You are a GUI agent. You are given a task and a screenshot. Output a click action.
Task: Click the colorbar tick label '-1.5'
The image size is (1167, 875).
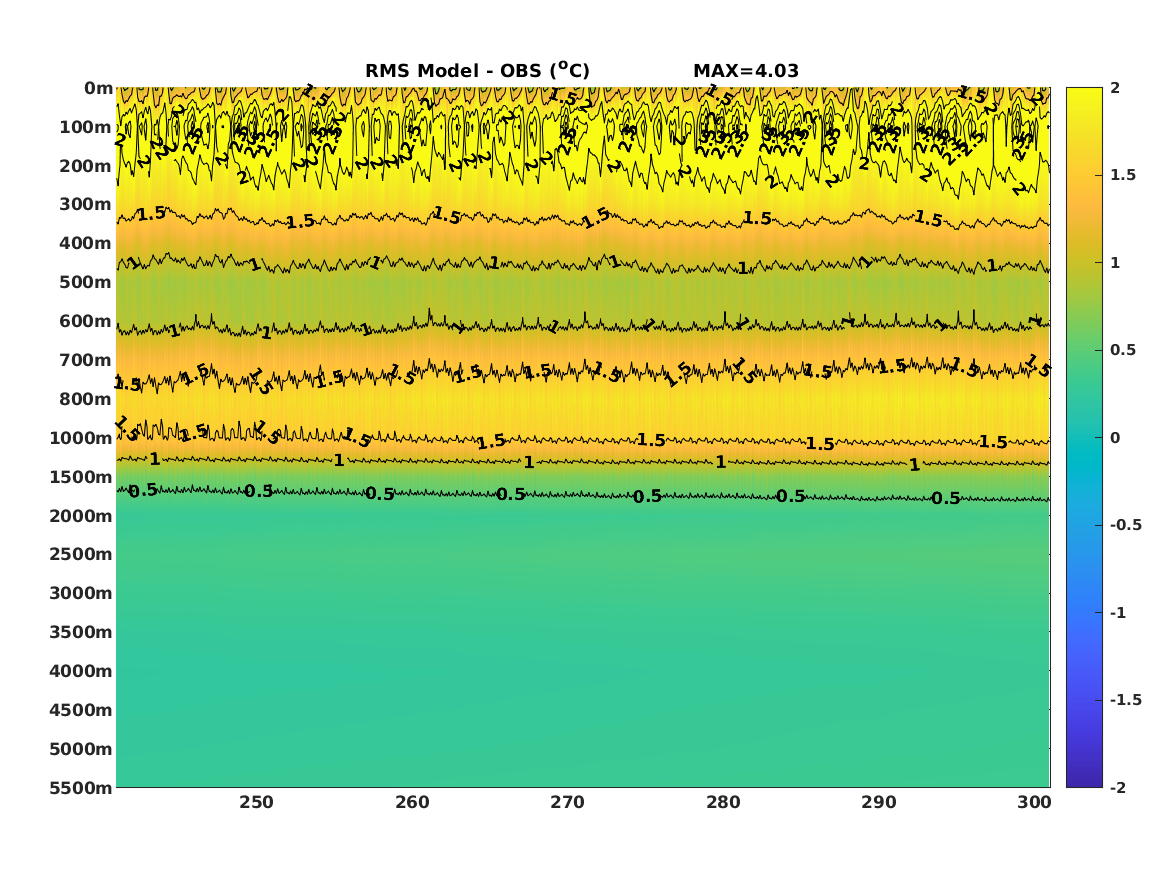1125,699
